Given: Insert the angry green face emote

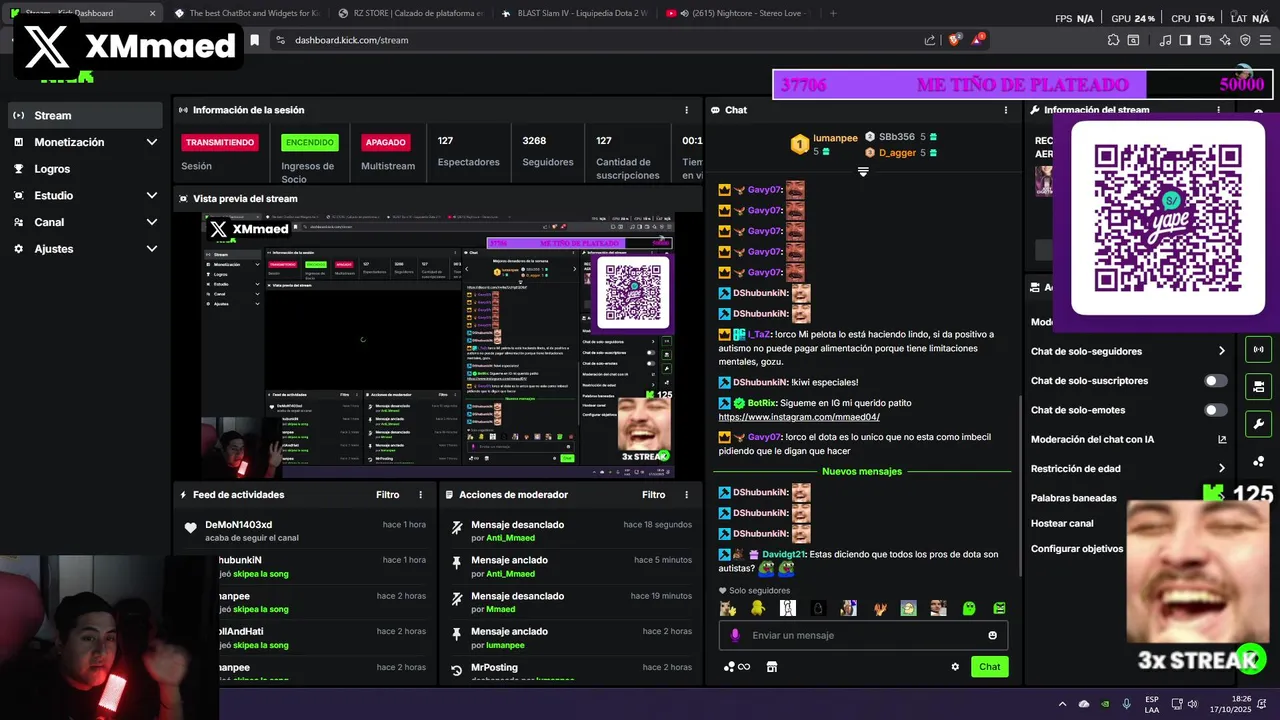Looking at the screenshot, I should [999, 608].
